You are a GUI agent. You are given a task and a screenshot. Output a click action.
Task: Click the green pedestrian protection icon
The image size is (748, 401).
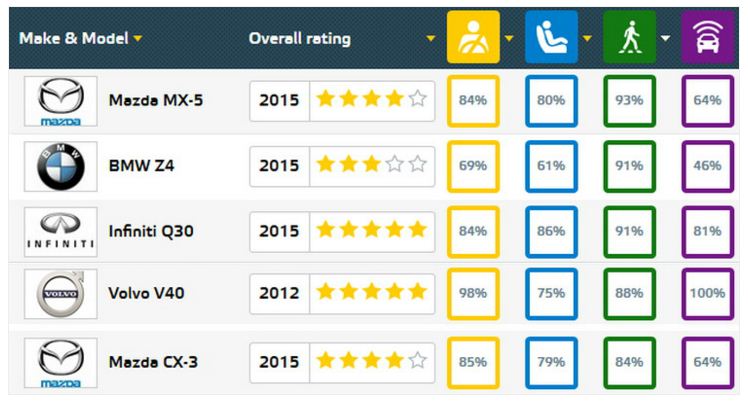[629, 38]
